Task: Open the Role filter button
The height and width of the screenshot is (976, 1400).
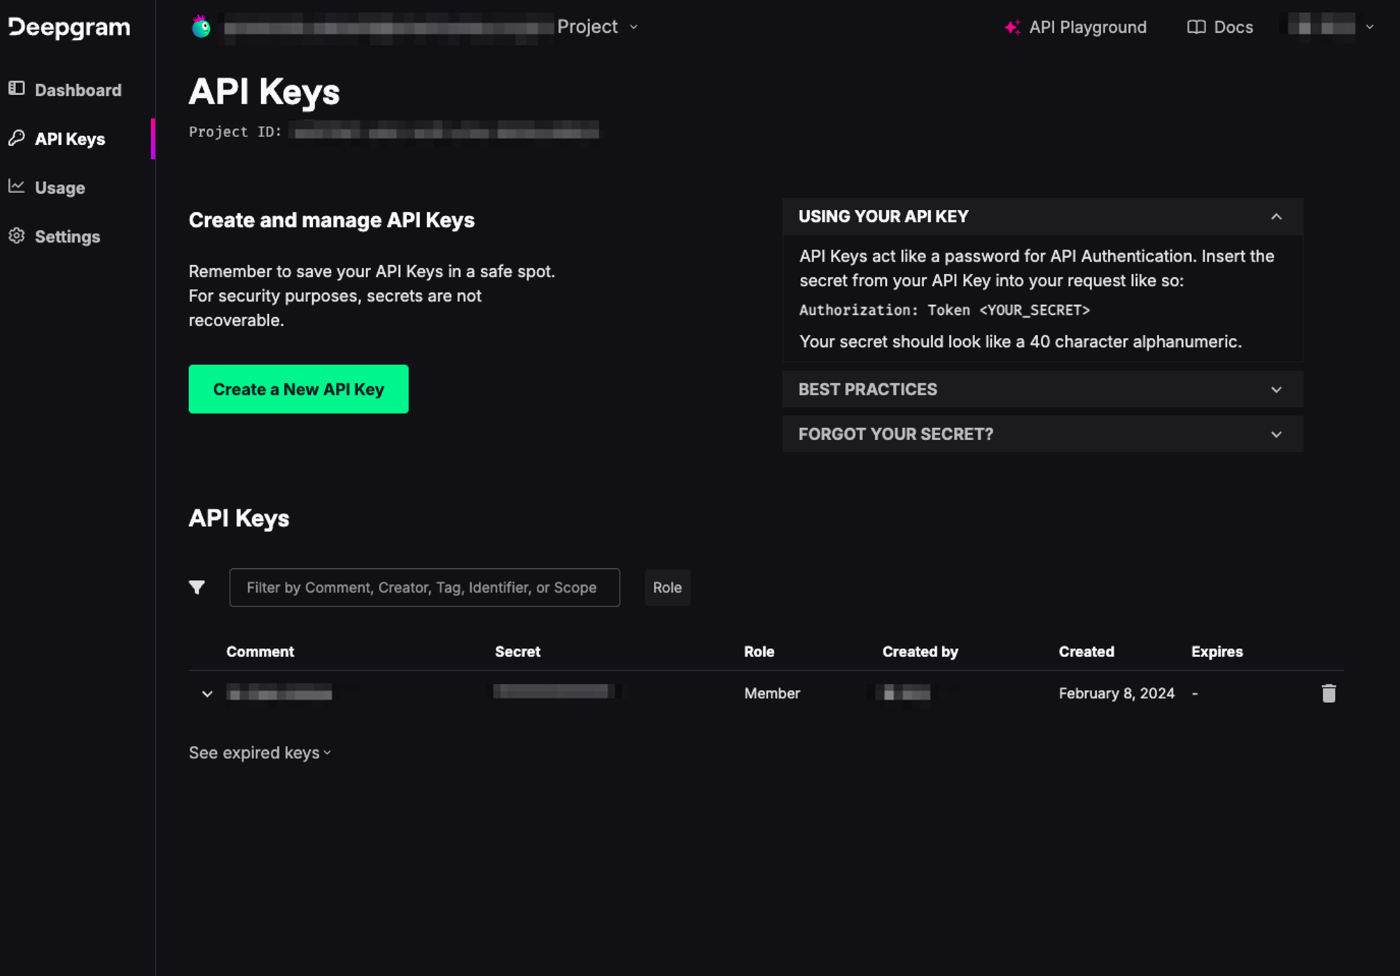Action: [x=667, y=588]
